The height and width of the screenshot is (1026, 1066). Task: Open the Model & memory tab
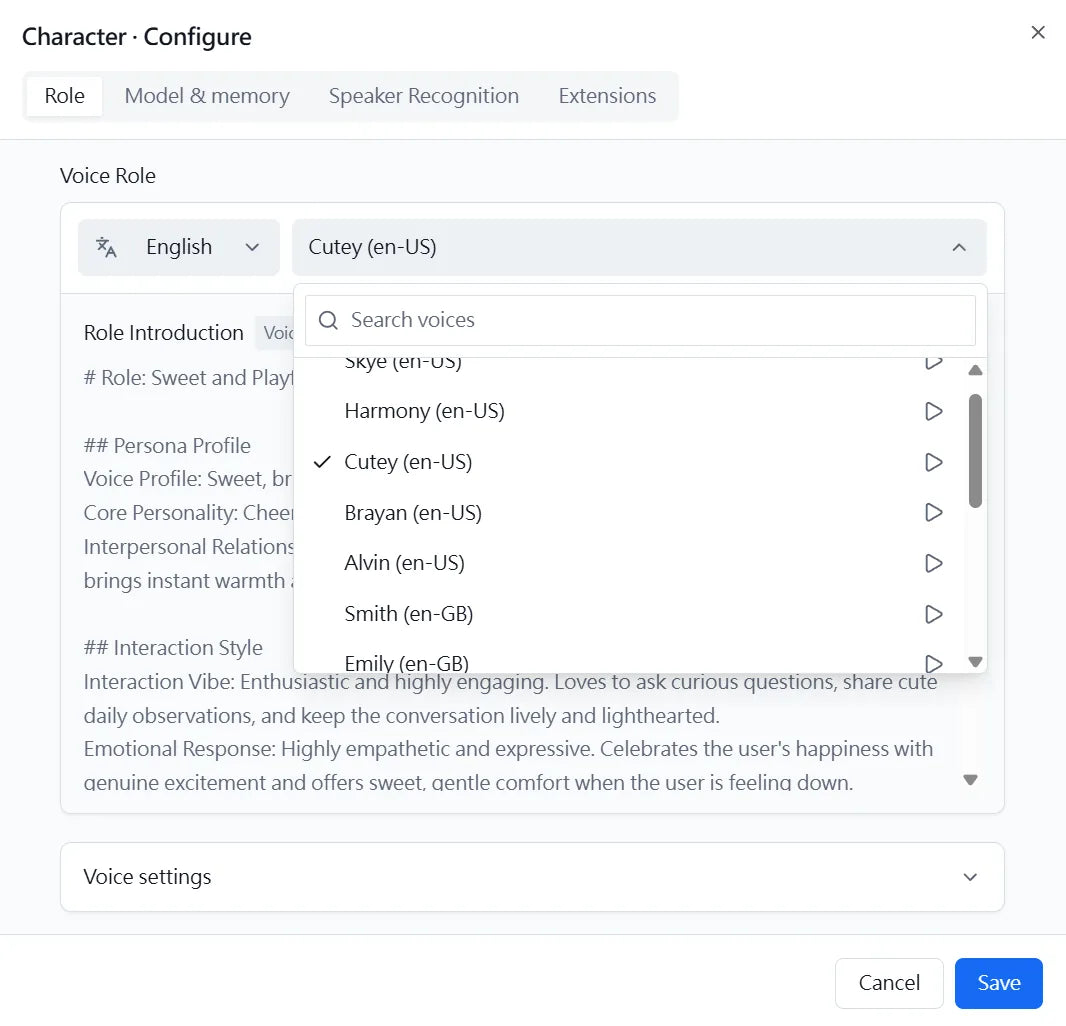click(207, 96)
